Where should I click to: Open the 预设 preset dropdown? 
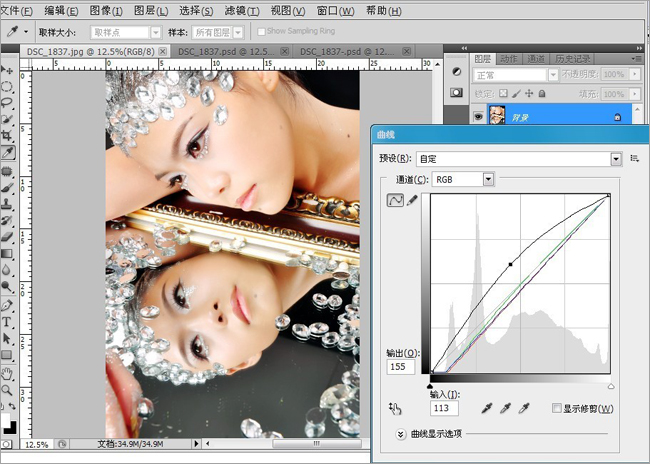[616, 159]
